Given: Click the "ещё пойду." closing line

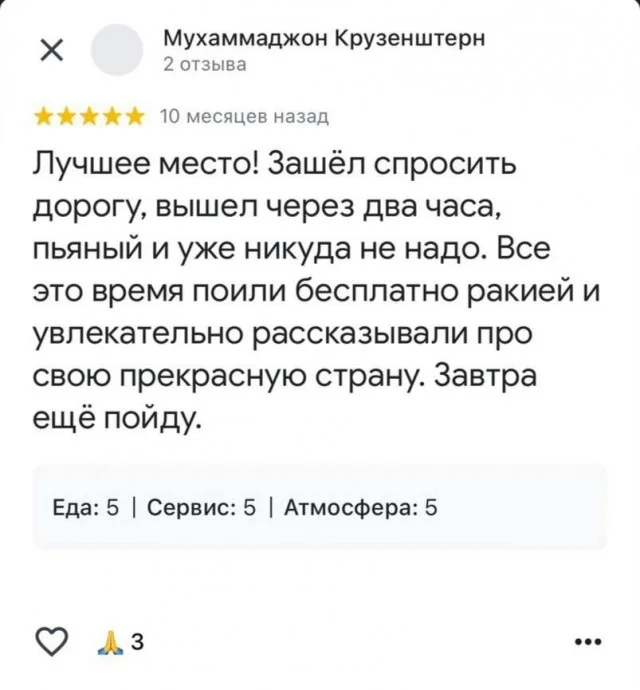Looking at the screenshot, I should coord(118,411).
